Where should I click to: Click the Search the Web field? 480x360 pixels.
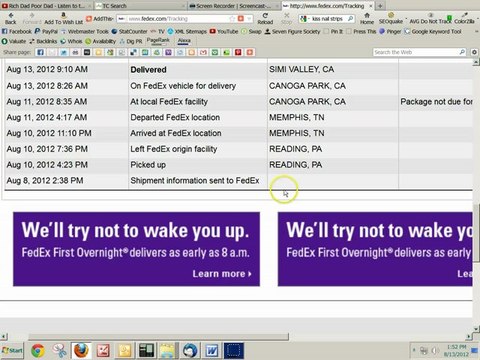pos(415,52)
